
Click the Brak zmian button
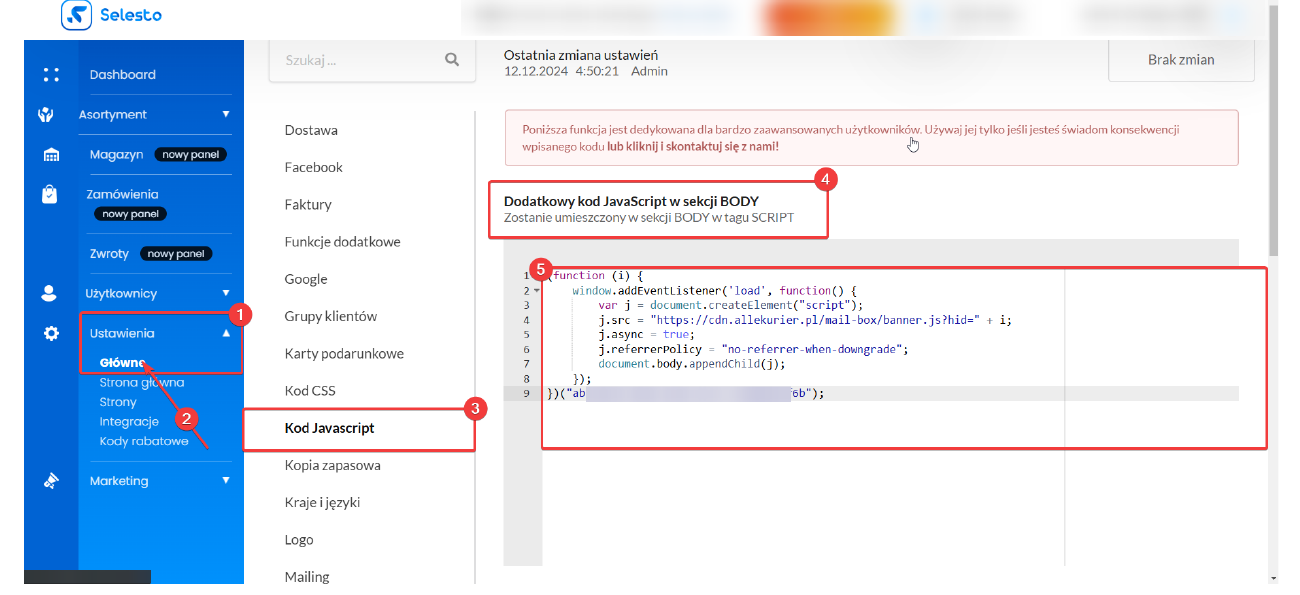(x=1181, y=60)
